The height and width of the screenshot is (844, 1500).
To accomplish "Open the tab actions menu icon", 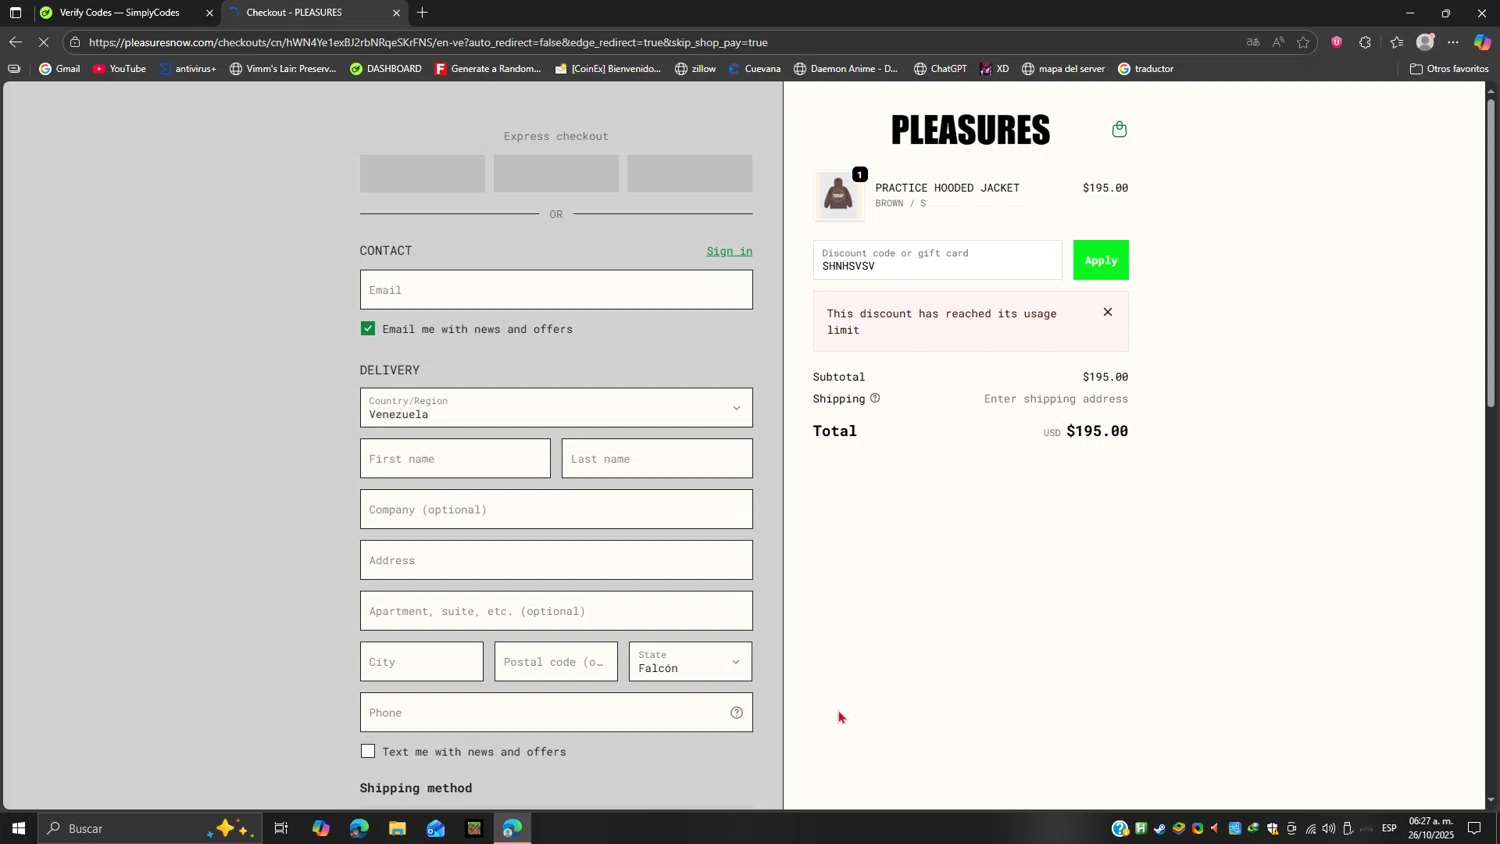I will [x=15, y=13].
